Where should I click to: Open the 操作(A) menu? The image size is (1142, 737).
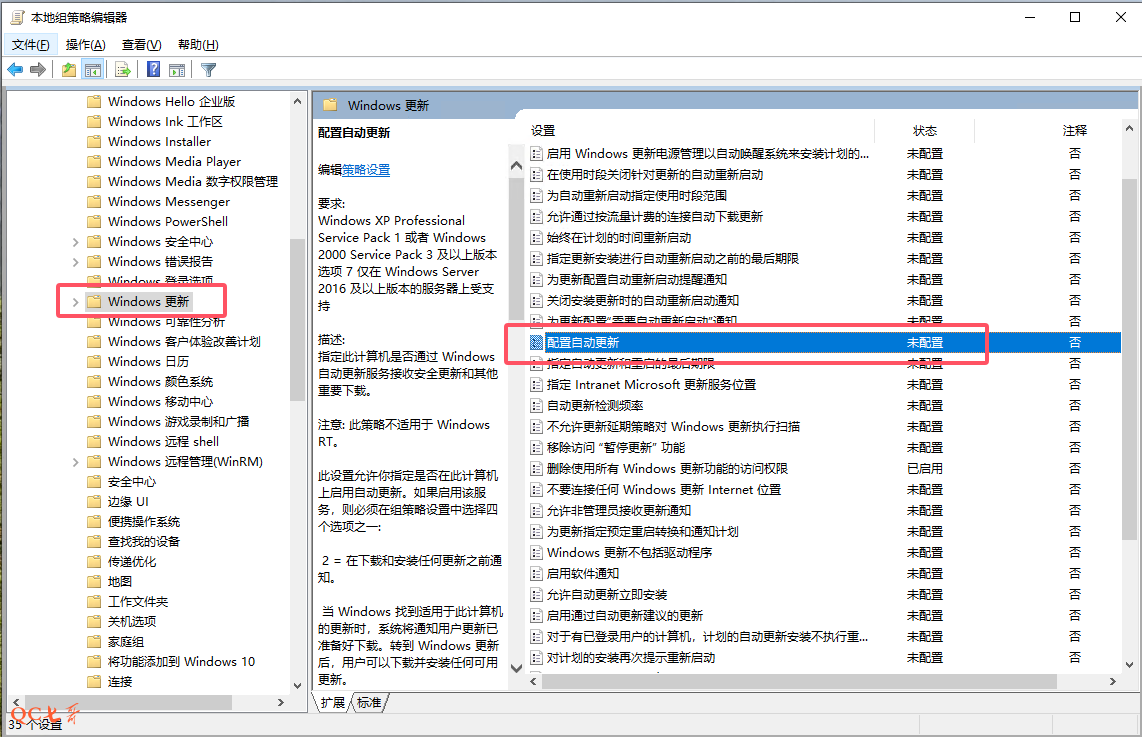(x=85, y=45)
